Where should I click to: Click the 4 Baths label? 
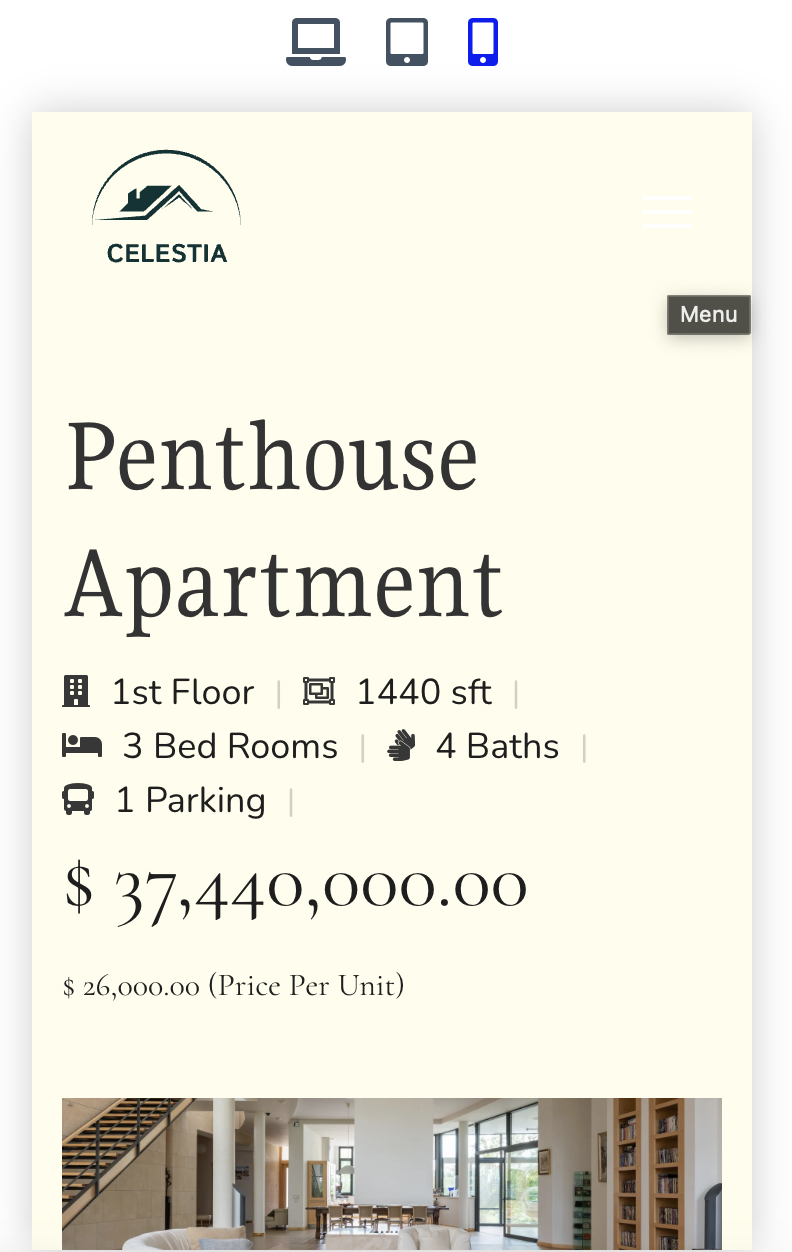497,746
